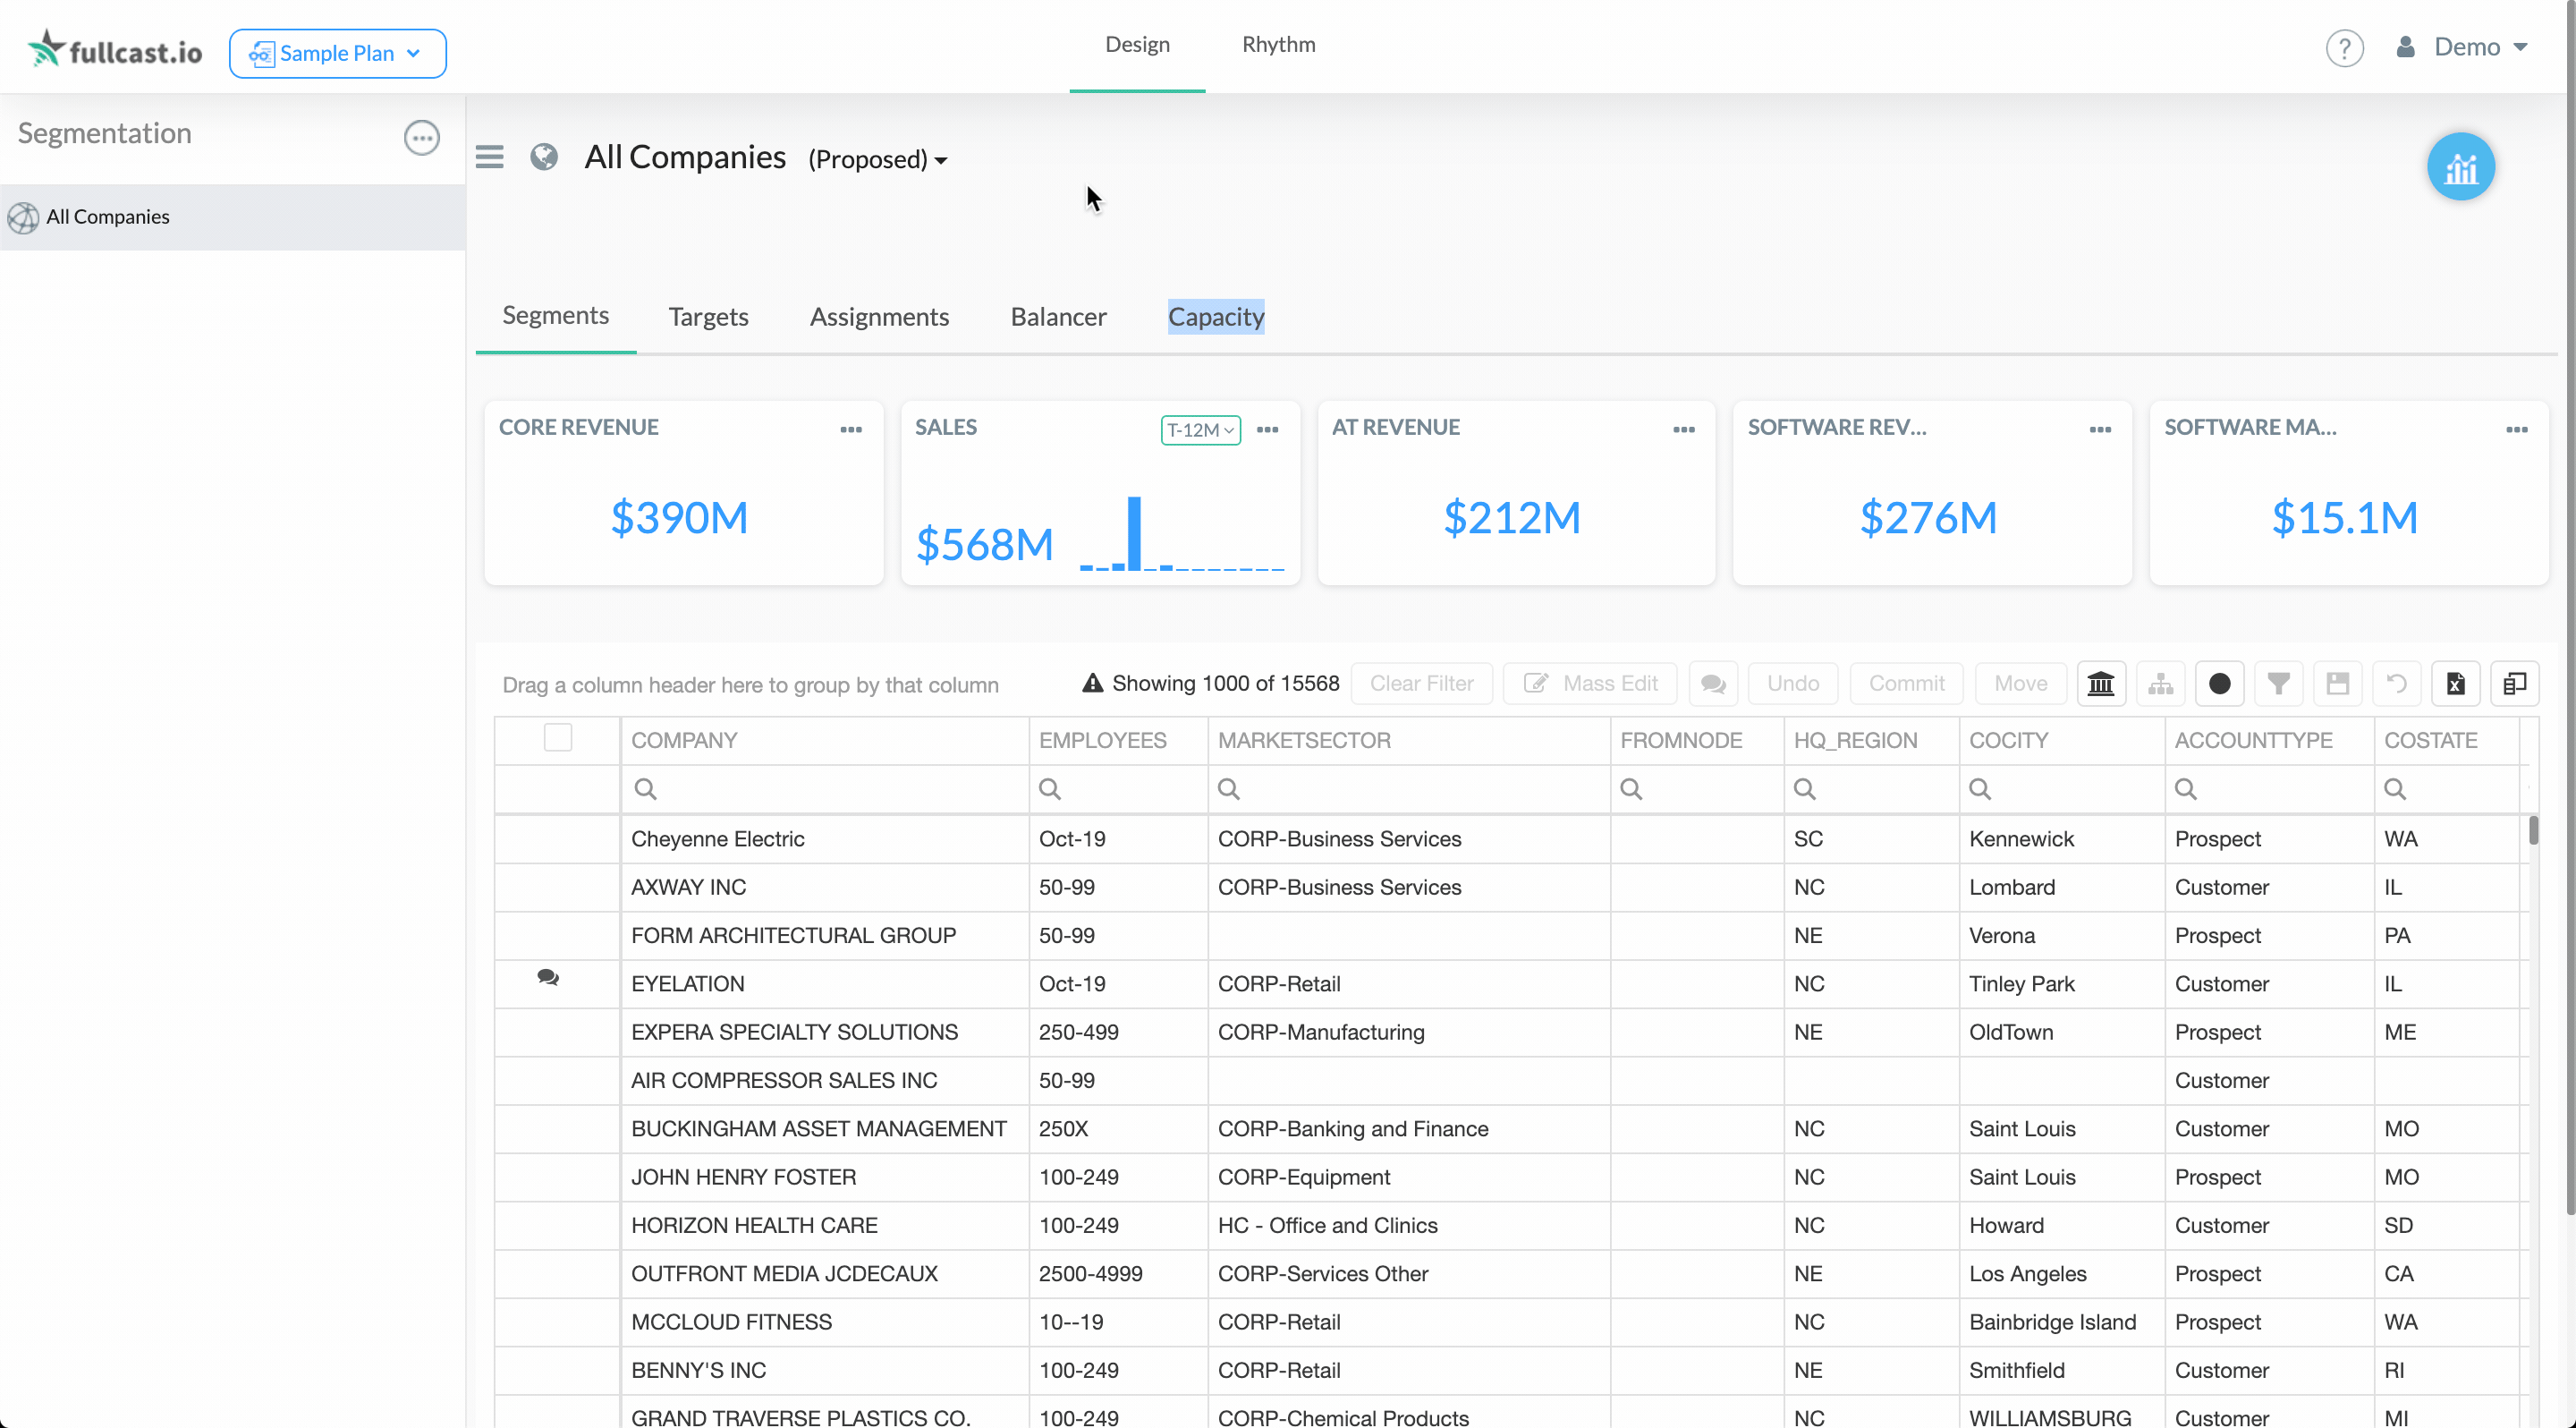Select the Segments tab

point(555,316)
